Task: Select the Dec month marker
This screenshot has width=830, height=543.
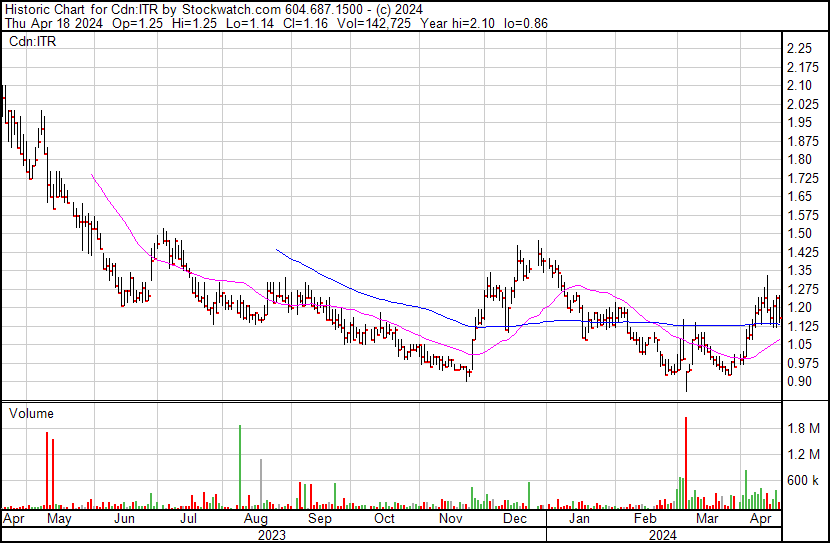Action: pyautogui.click(x=515, y=520)
